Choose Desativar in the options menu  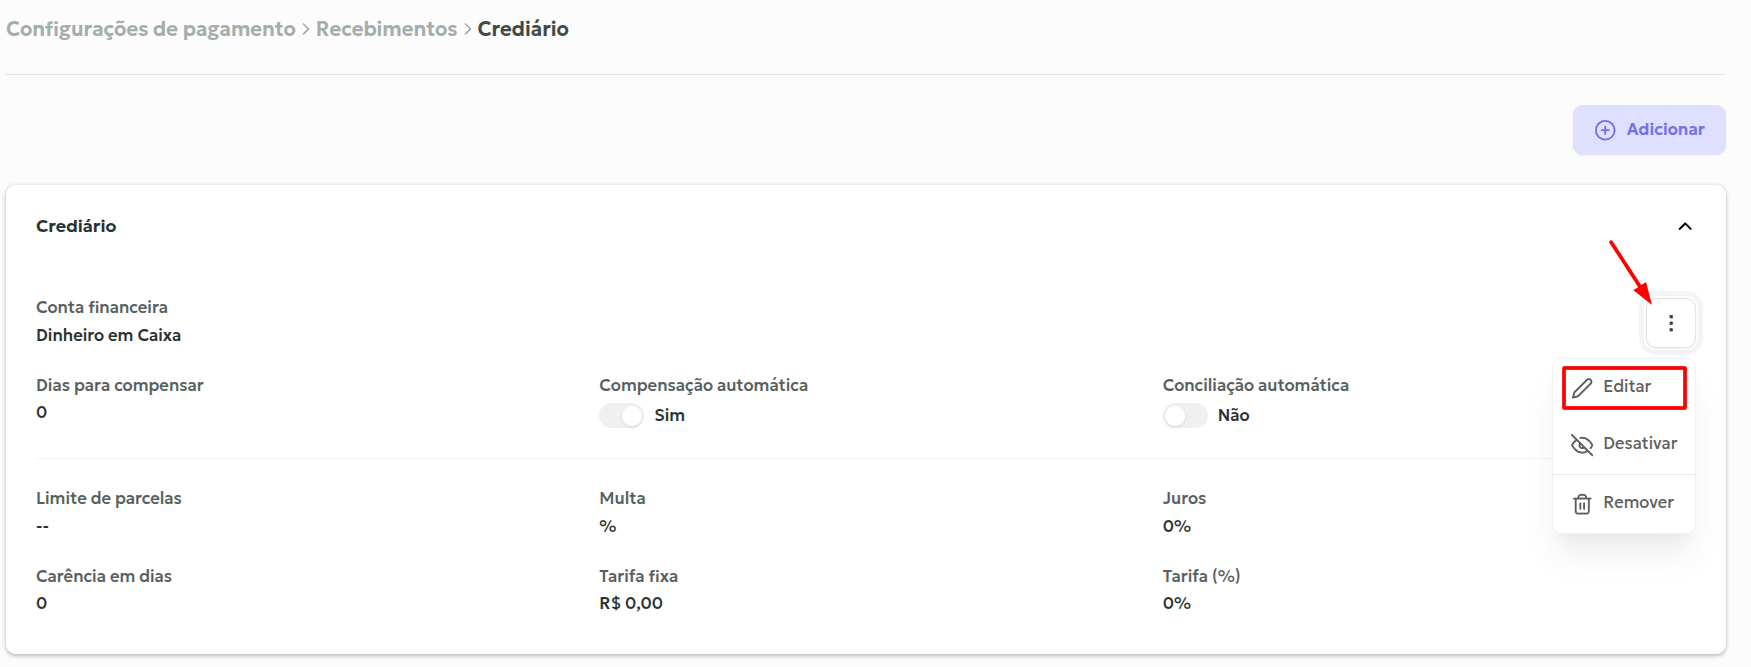coord(1639,443)
